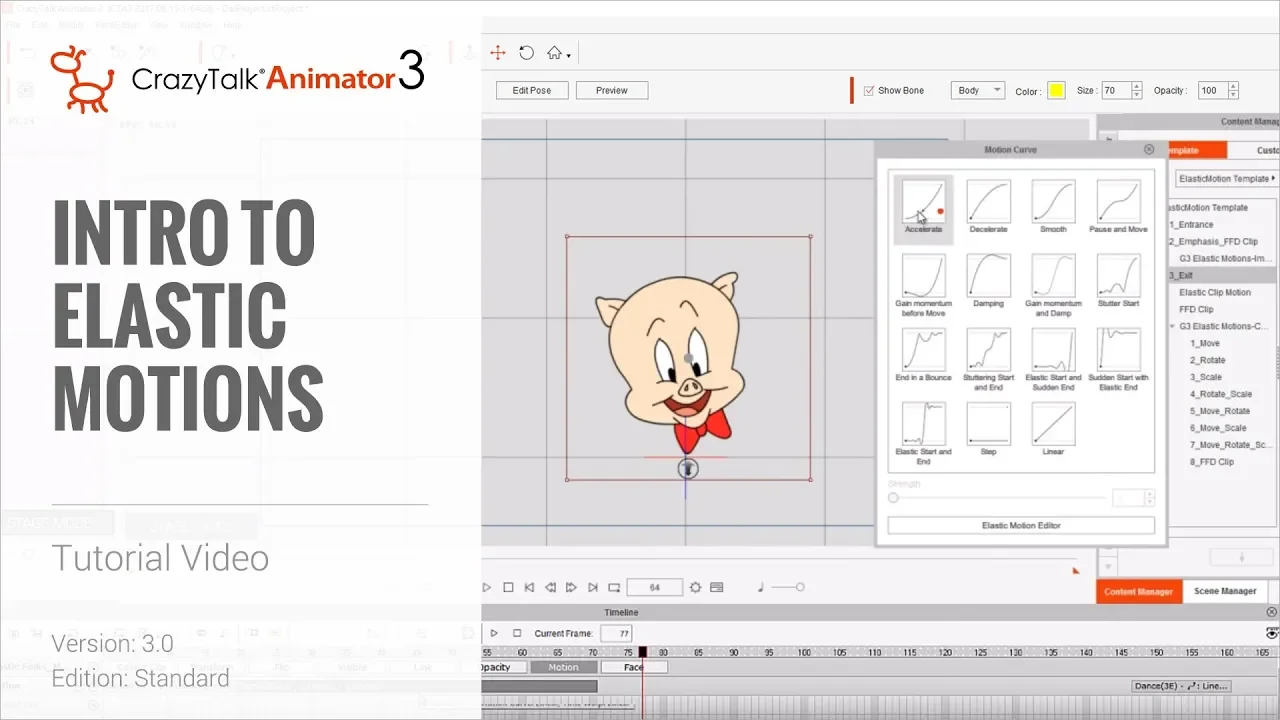Jump to the last frame
Image resolution: width=1280 pixels, height=720 pixels.
tap(593, 588)
